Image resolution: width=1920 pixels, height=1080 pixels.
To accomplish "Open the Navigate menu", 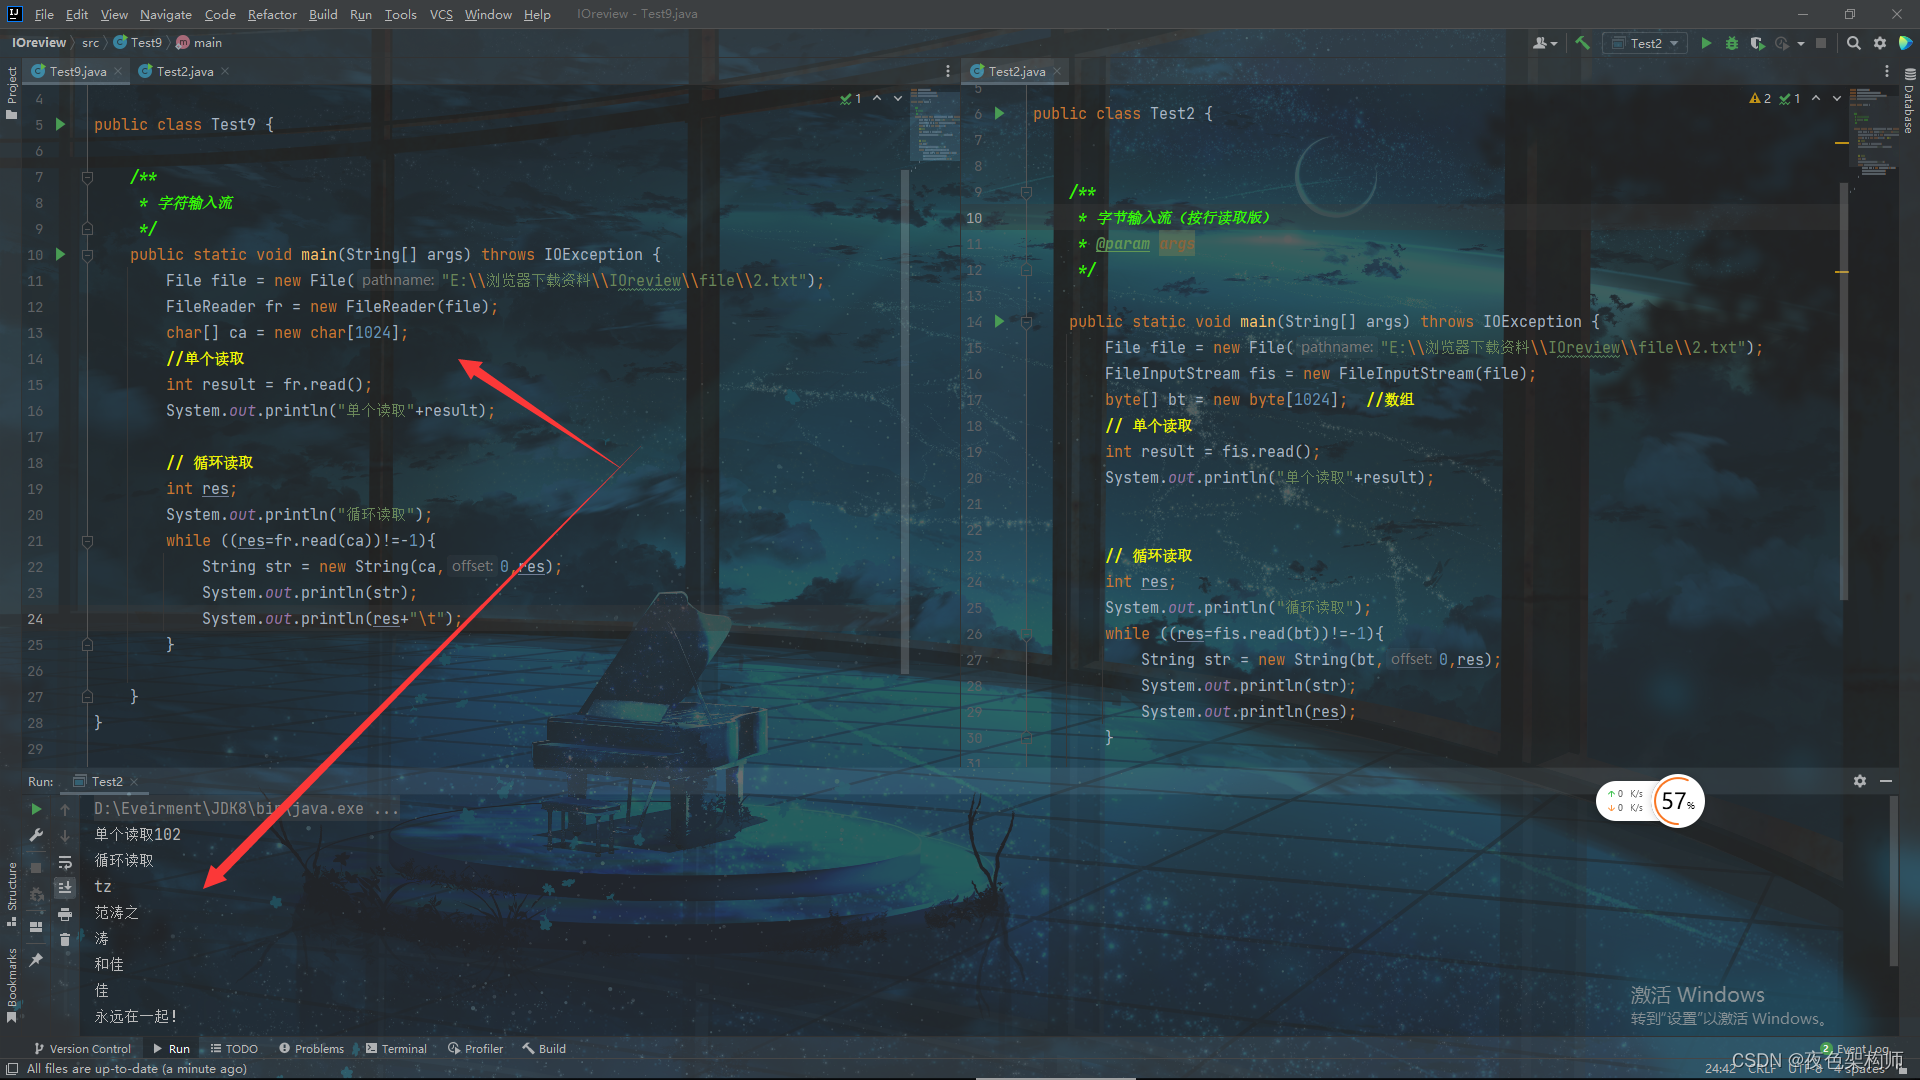I will 165,14.
